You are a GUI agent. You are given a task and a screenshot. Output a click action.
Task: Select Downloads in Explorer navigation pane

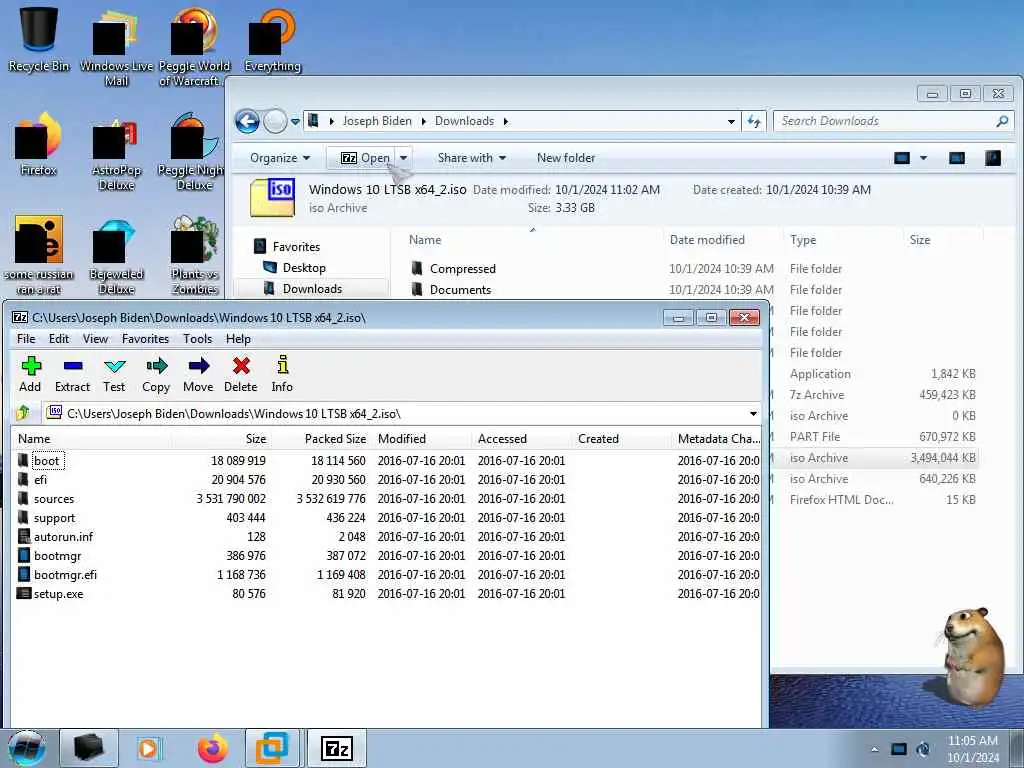(312, 289)
